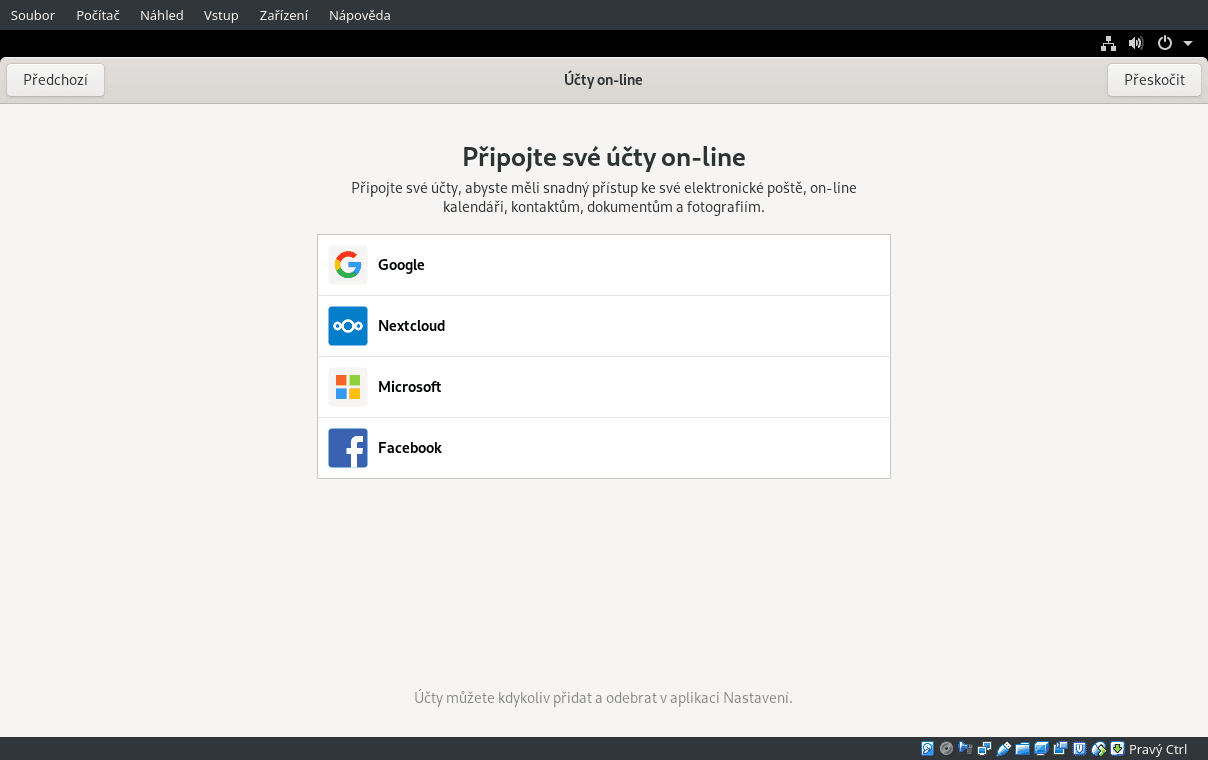
Task: Select the Facebook account label
Action: [x=410, y=448]
